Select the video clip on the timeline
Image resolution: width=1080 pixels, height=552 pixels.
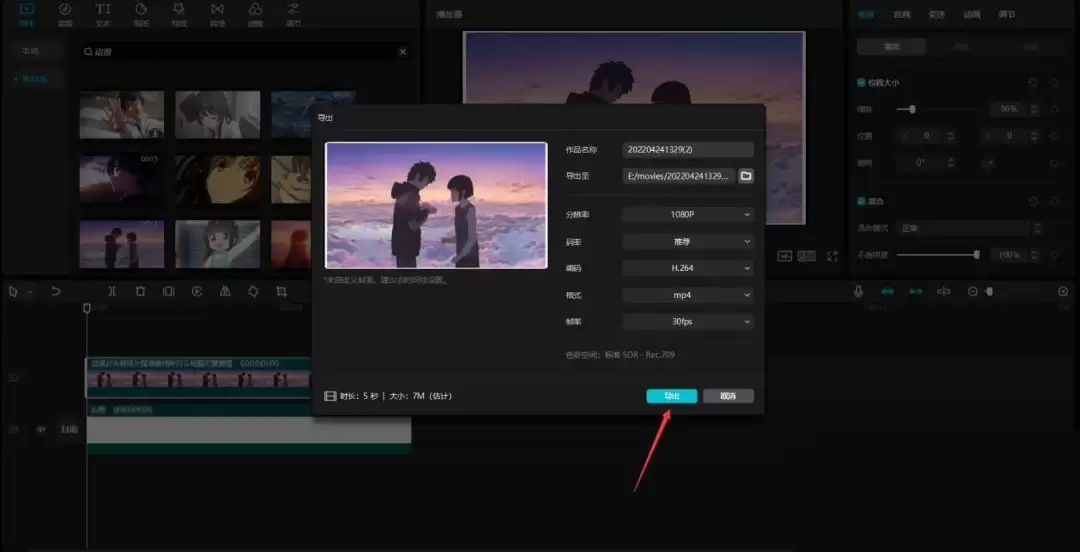198,377
